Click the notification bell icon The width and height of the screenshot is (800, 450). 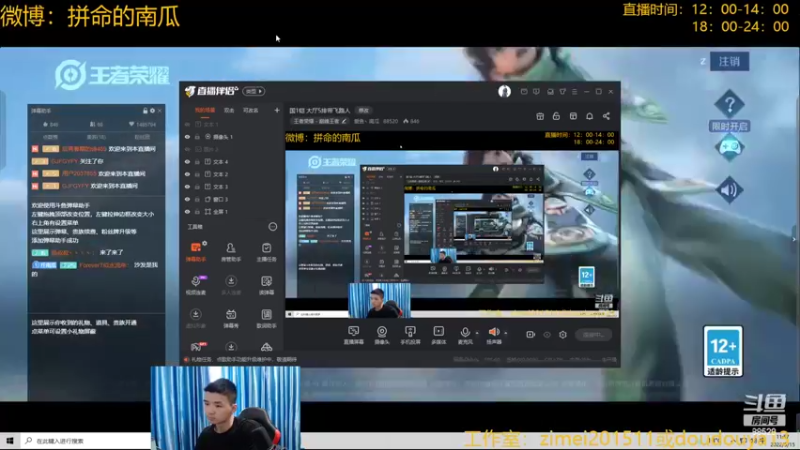tap(589, 116)
